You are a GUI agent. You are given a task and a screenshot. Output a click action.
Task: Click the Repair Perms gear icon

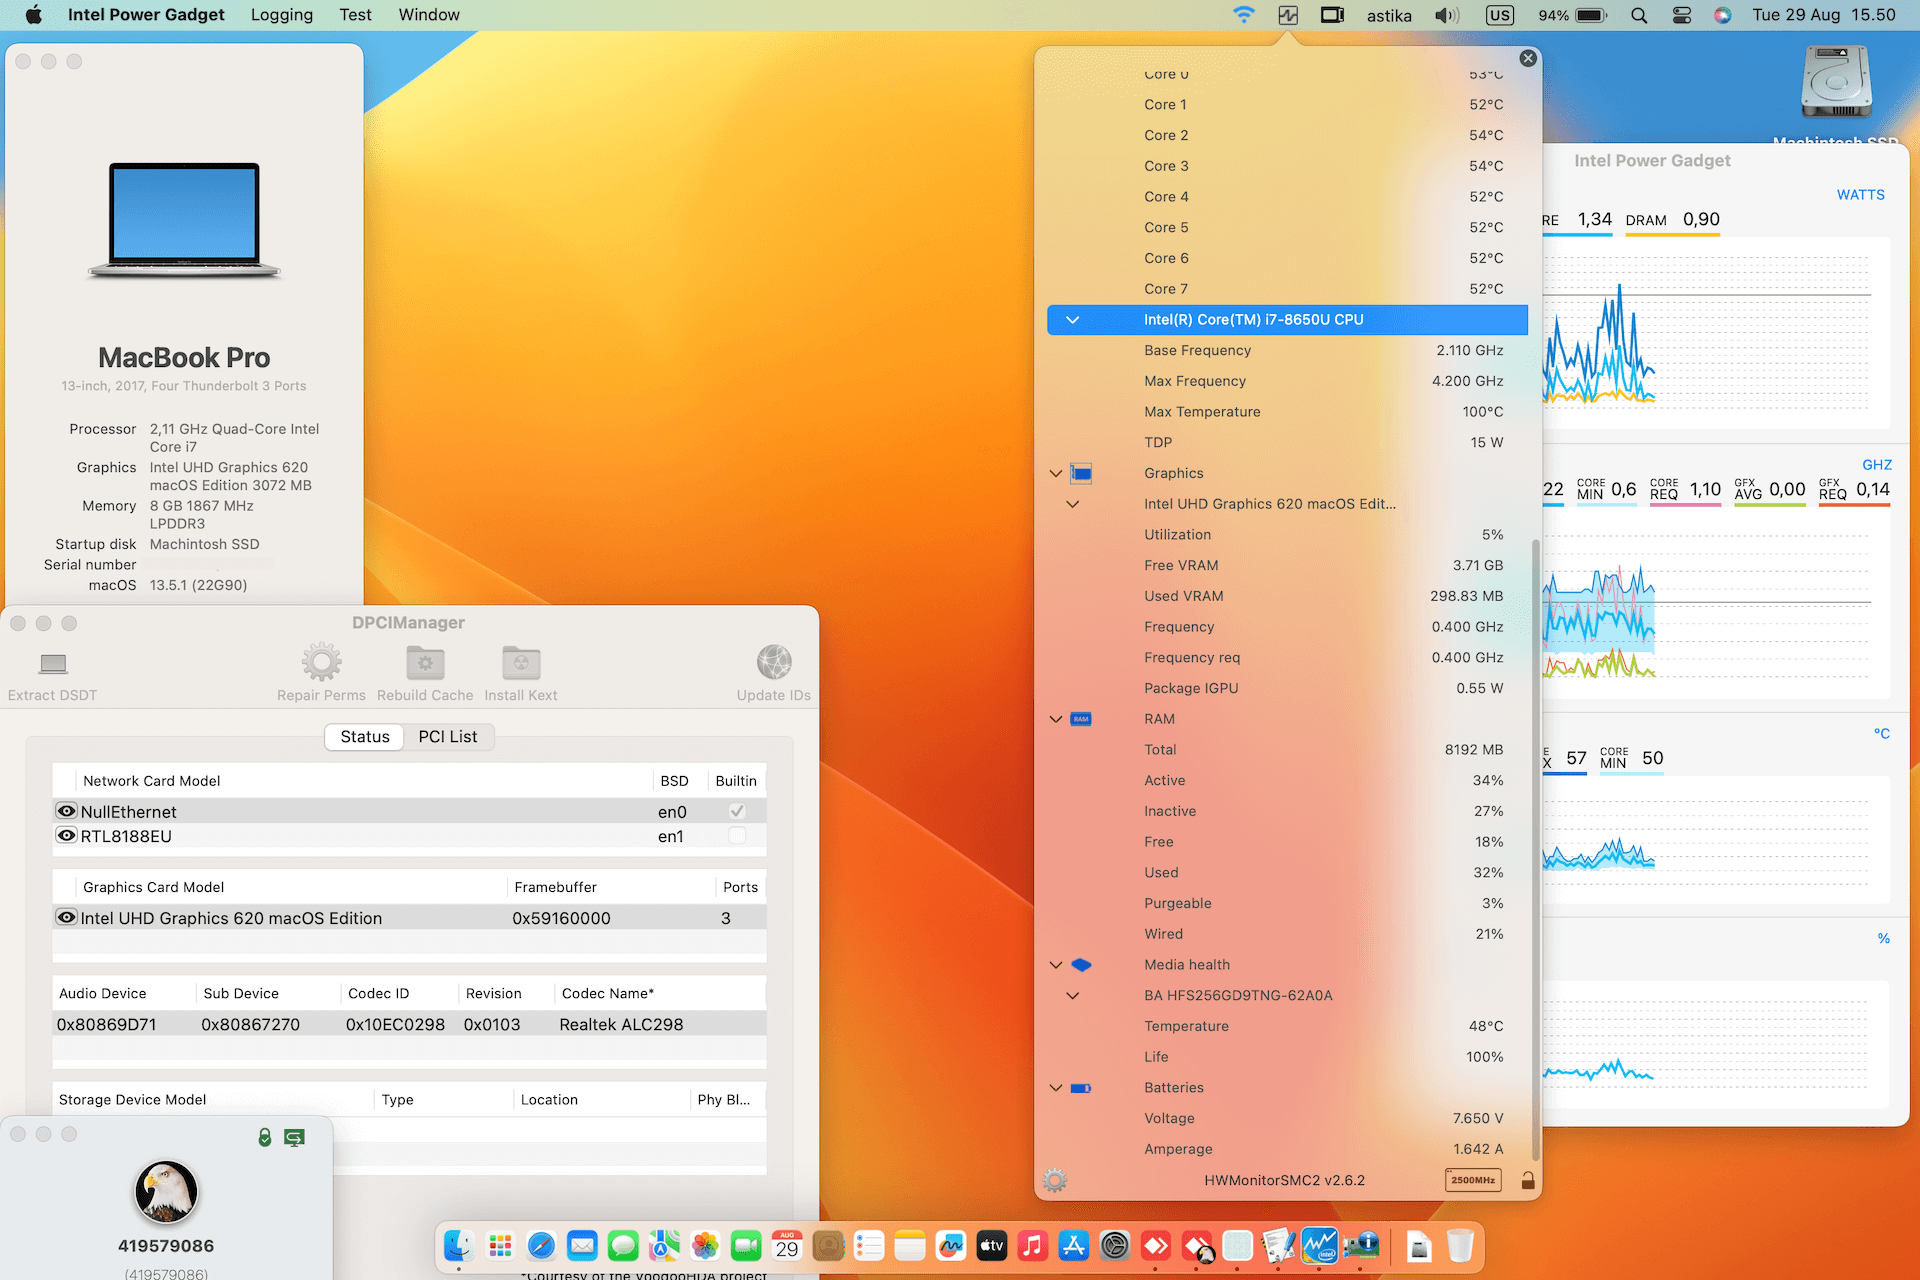pyautogui.click(x=321, y=662)
